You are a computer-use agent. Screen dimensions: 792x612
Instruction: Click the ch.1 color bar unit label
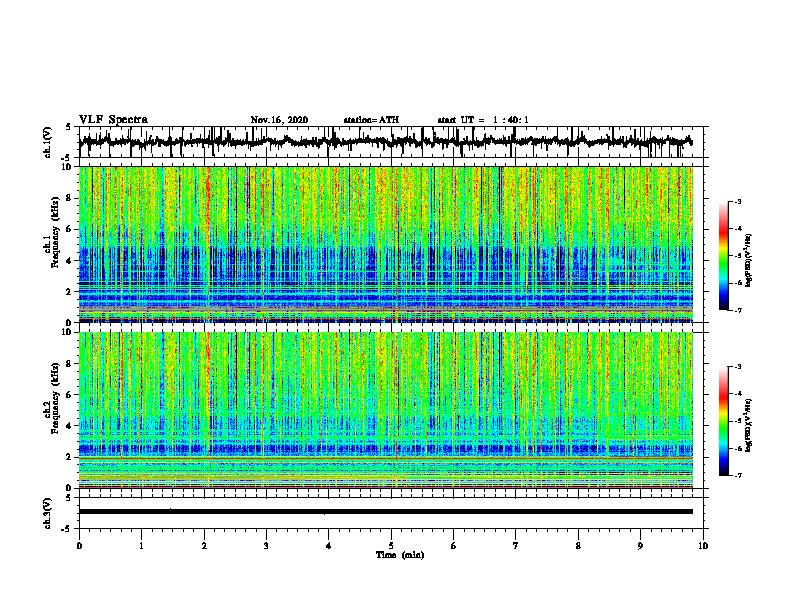click(749, 260)
